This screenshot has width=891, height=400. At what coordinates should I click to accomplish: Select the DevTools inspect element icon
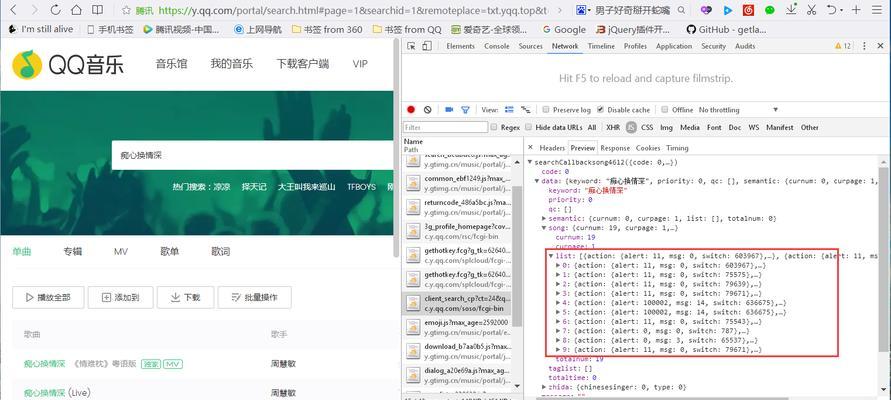click(411, 46)
